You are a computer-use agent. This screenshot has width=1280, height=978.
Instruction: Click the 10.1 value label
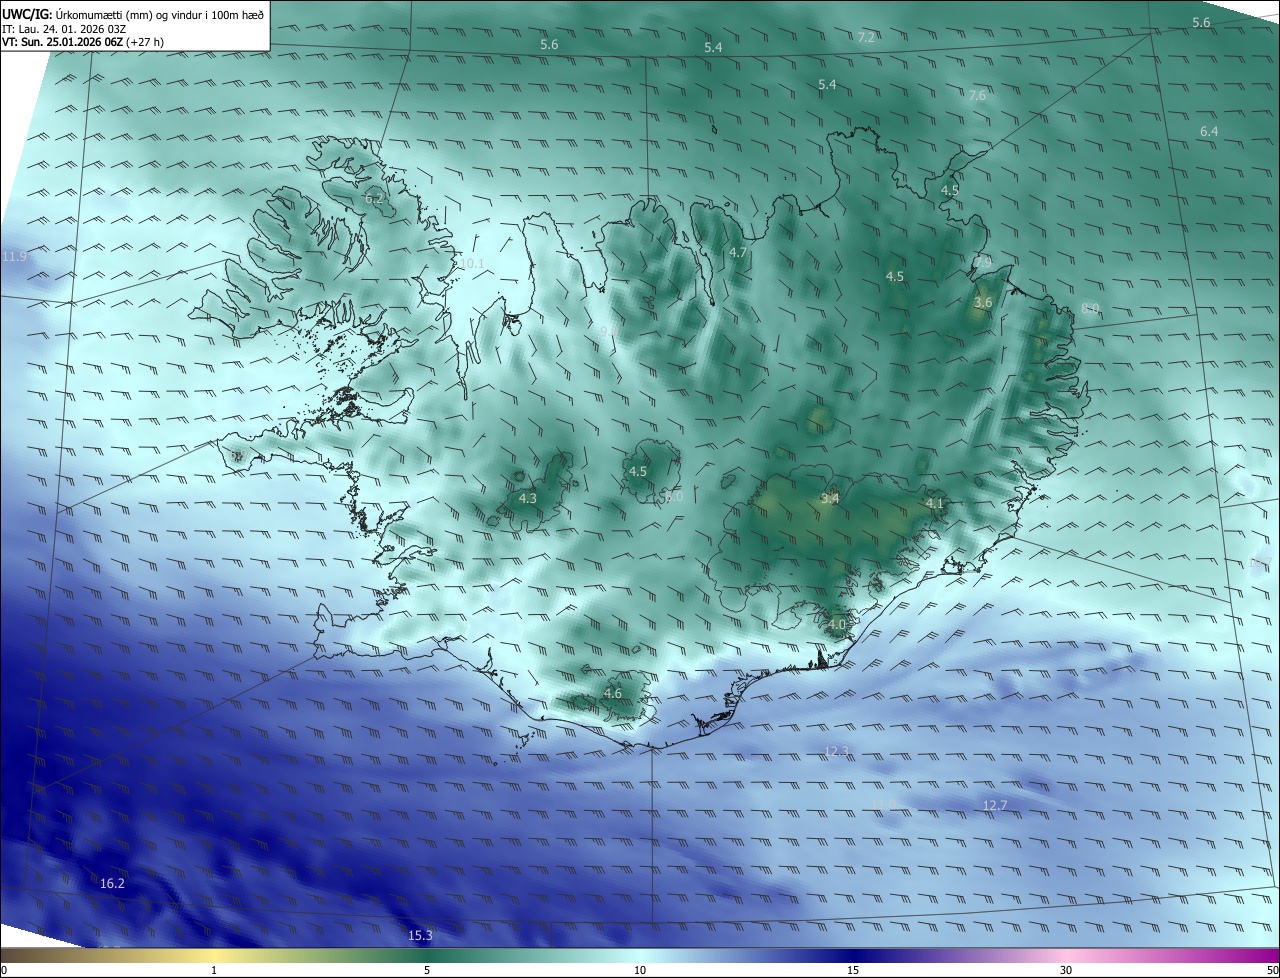point(472,264)
